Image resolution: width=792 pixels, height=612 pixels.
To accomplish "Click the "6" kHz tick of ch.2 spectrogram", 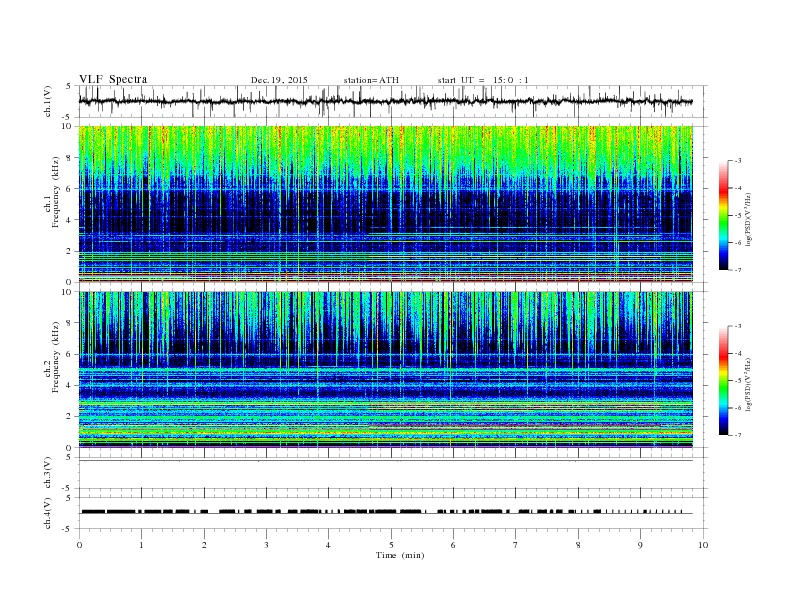I will tap(69, 354).
